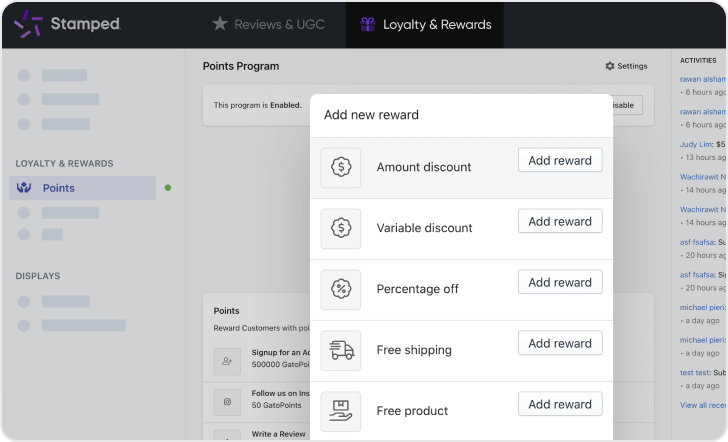Click the Signup for an Account icon
This screenshot has width=728, height=442.
227,361
